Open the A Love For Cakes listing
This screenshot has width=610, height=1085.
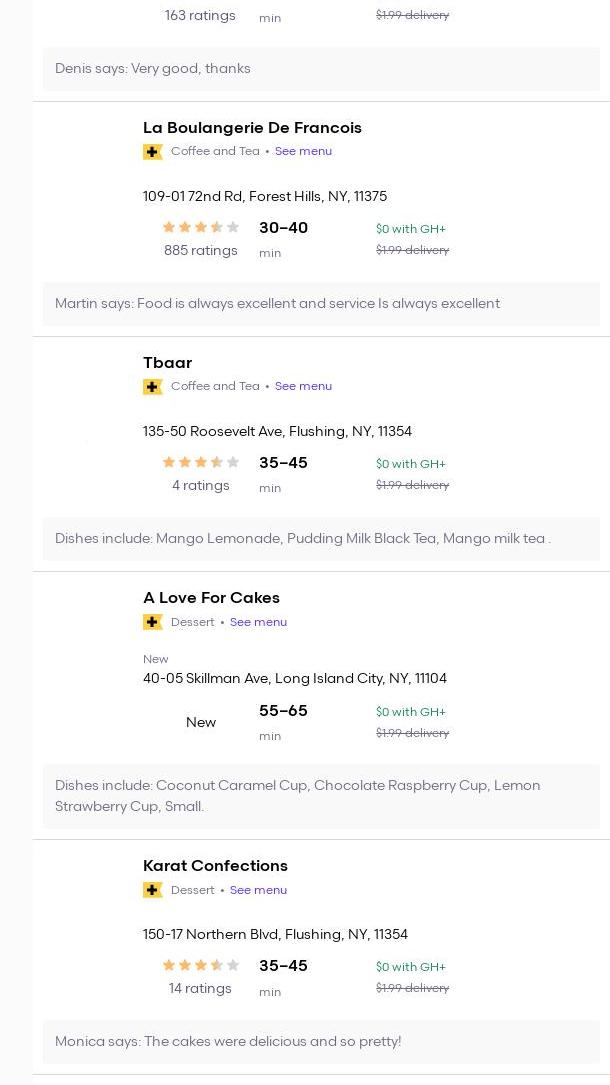coord(211,598)
